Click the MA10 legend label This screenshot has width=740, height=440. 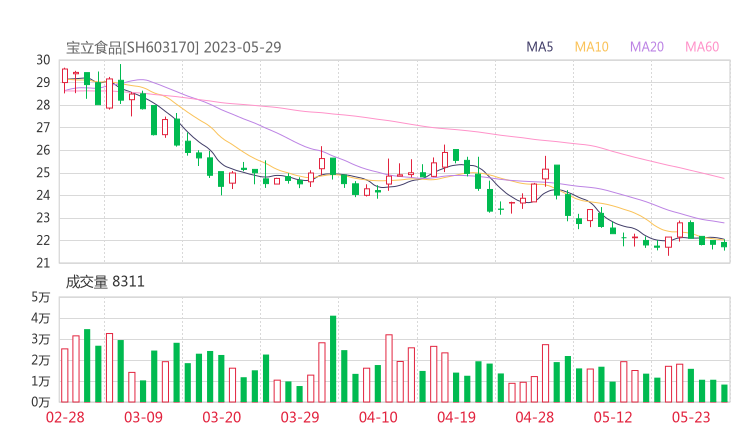point(591,47)
